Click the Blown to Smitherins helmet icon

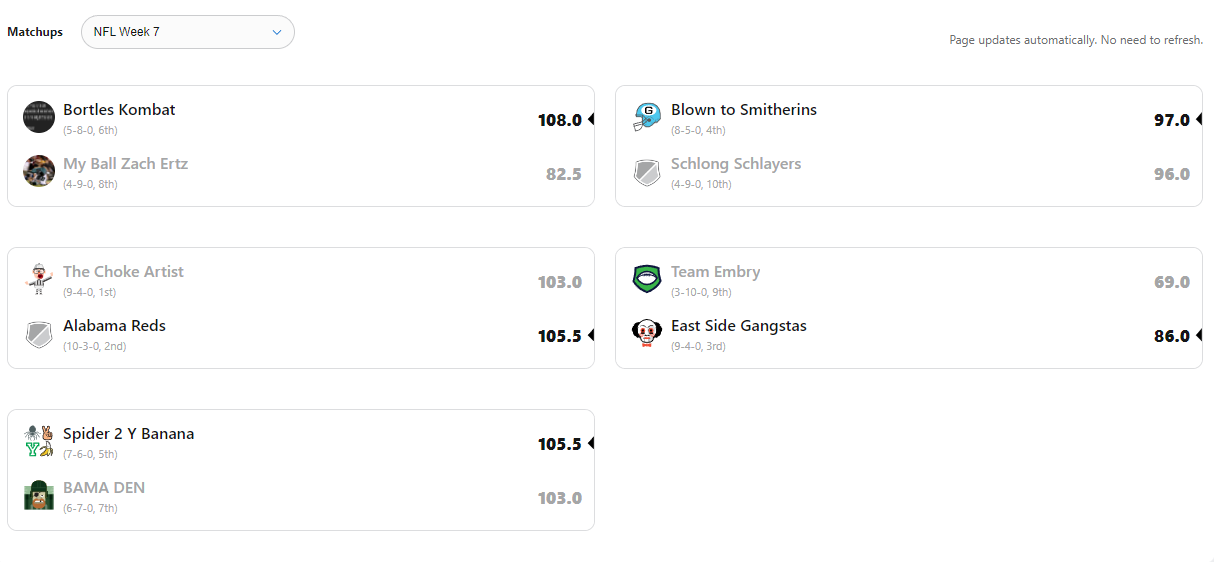[x=647, y=117]
